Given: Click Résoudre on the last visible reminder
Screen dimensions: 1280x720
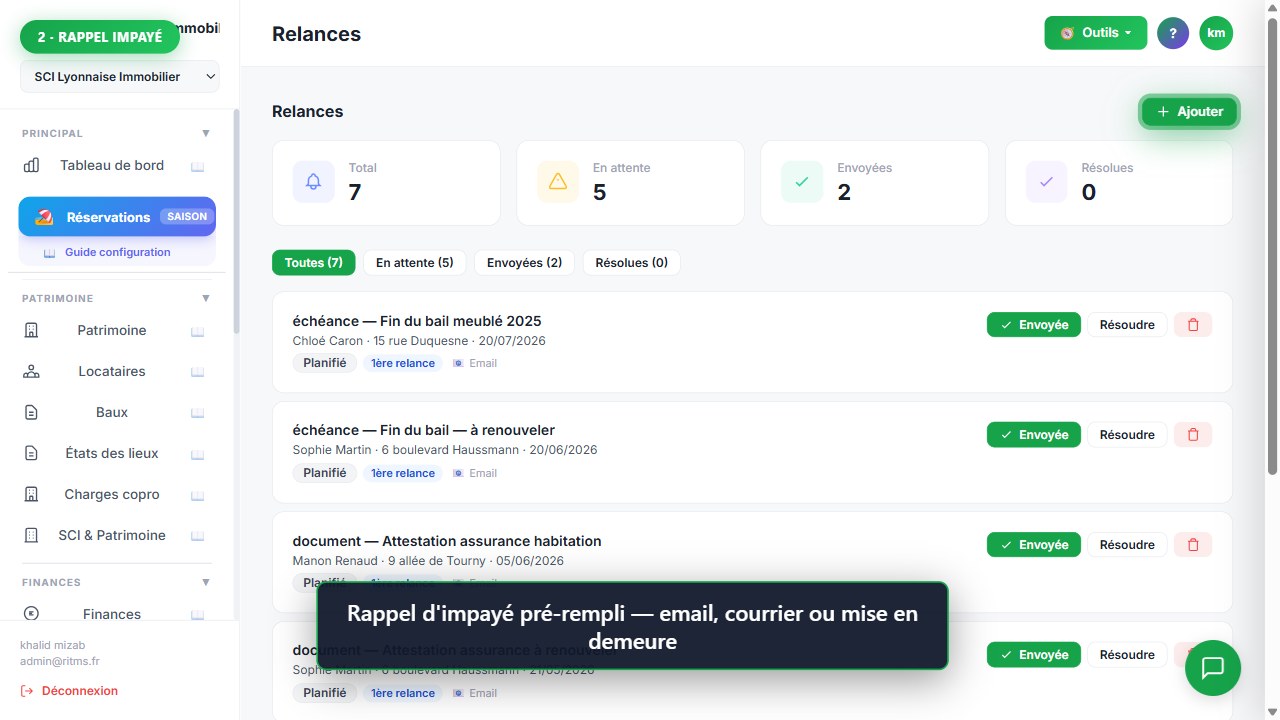Looking at the screenshot, I should tap(1127, 655).
